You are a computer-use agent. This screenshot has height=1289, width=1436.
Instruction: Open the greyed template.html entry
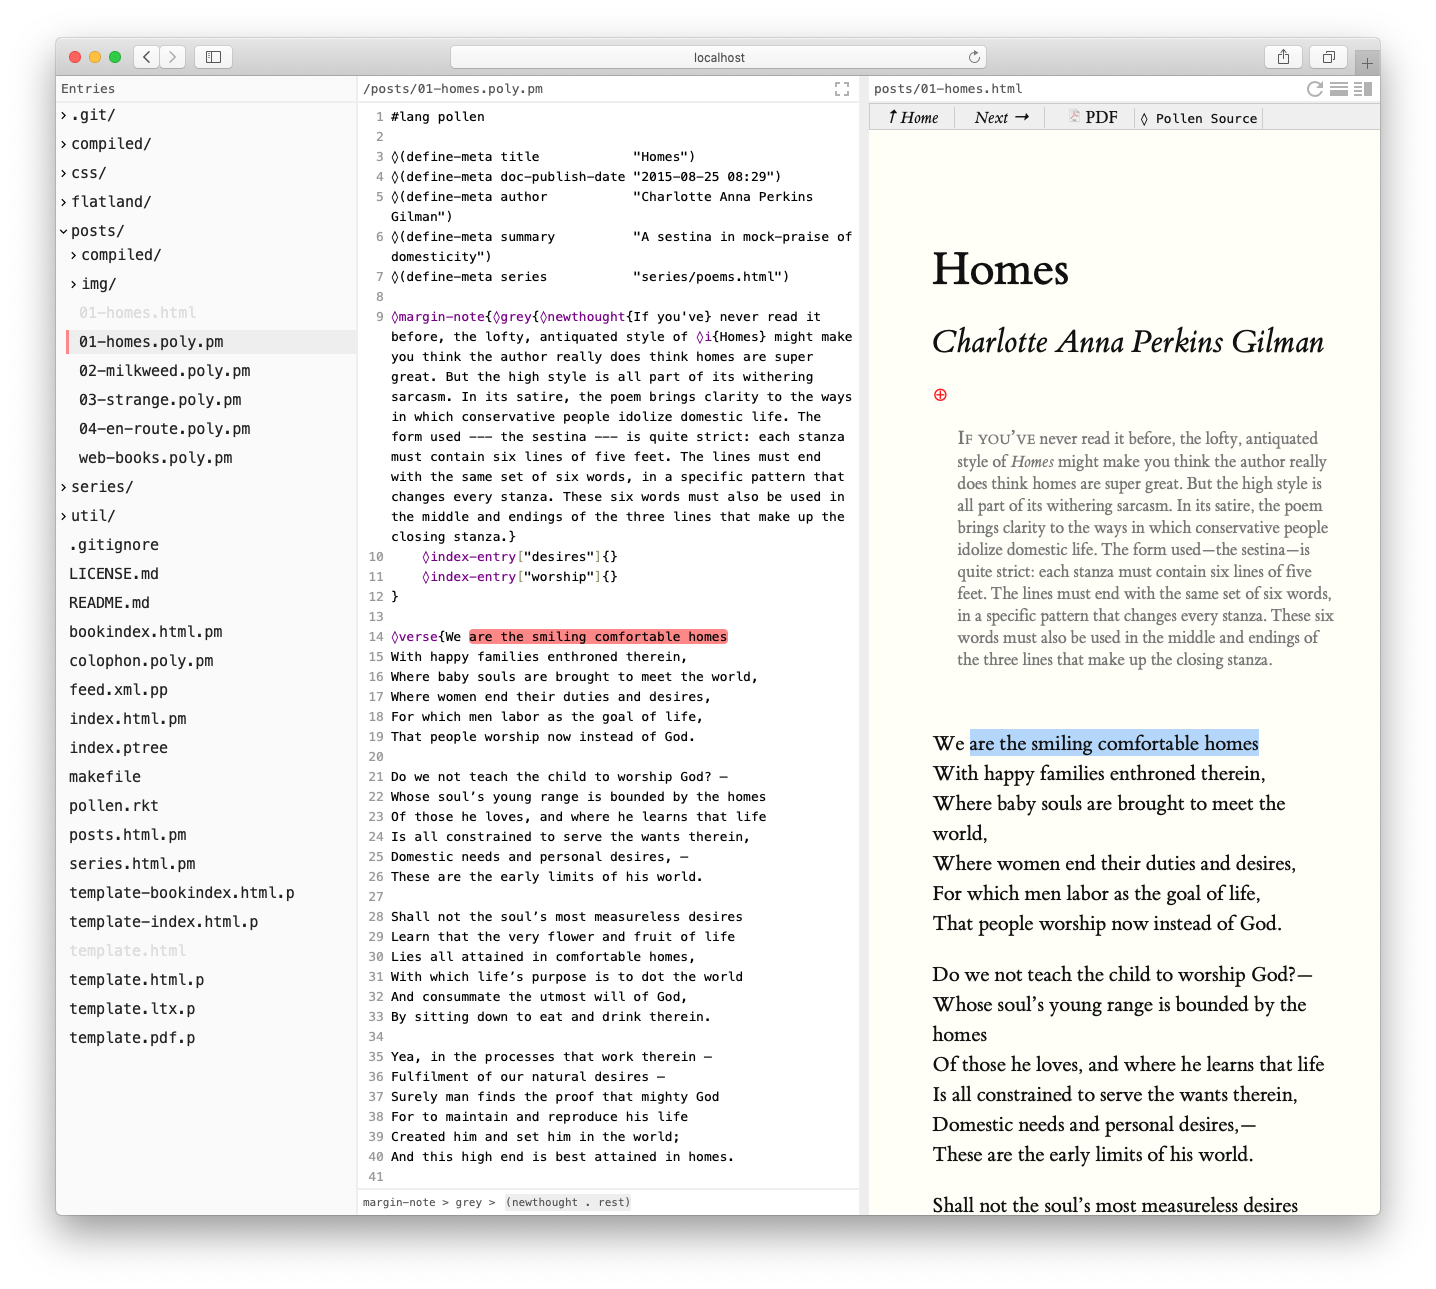128,951
